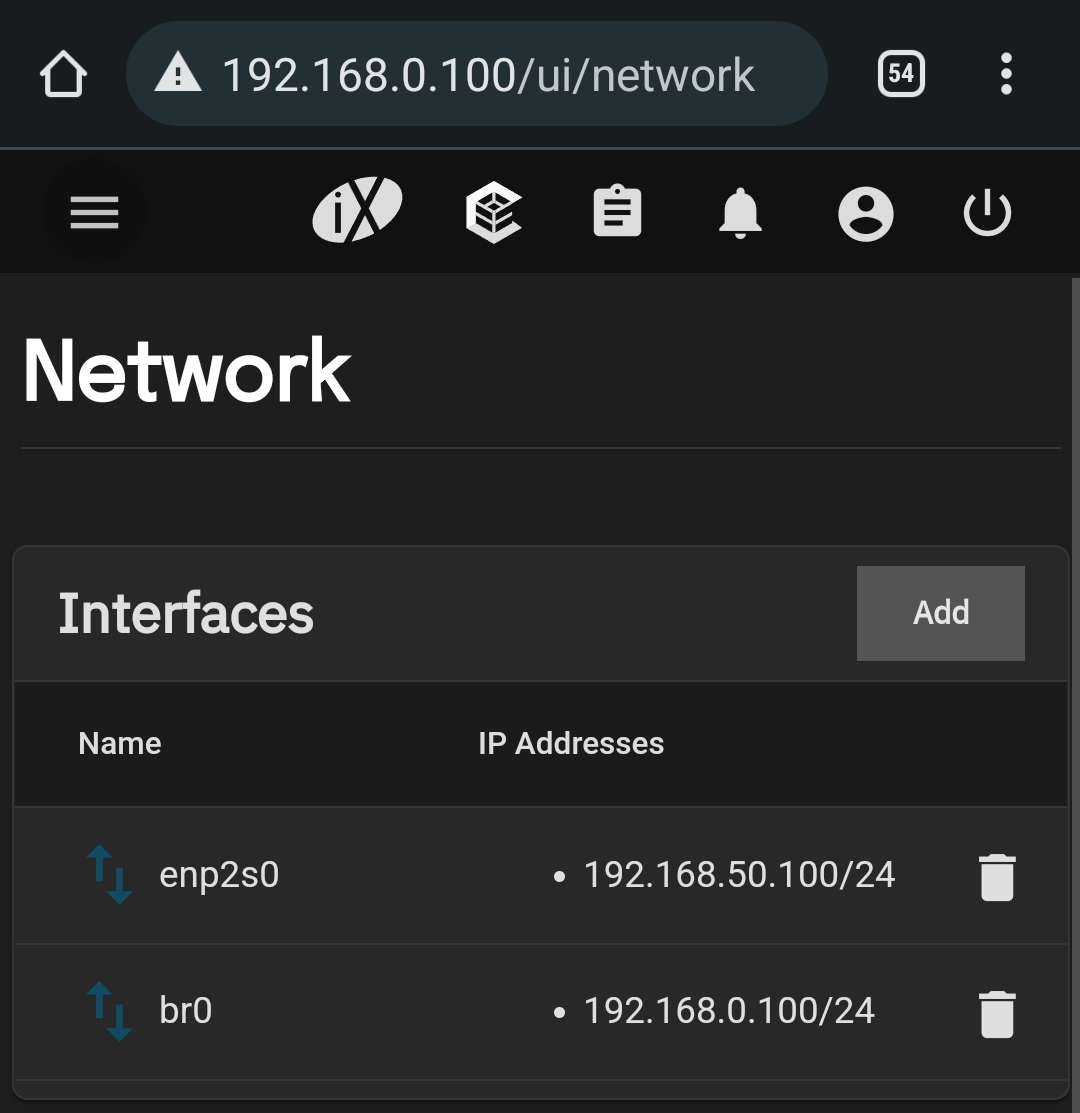
Task: Click the Add interface button
Action: click(x=941, y=613)
